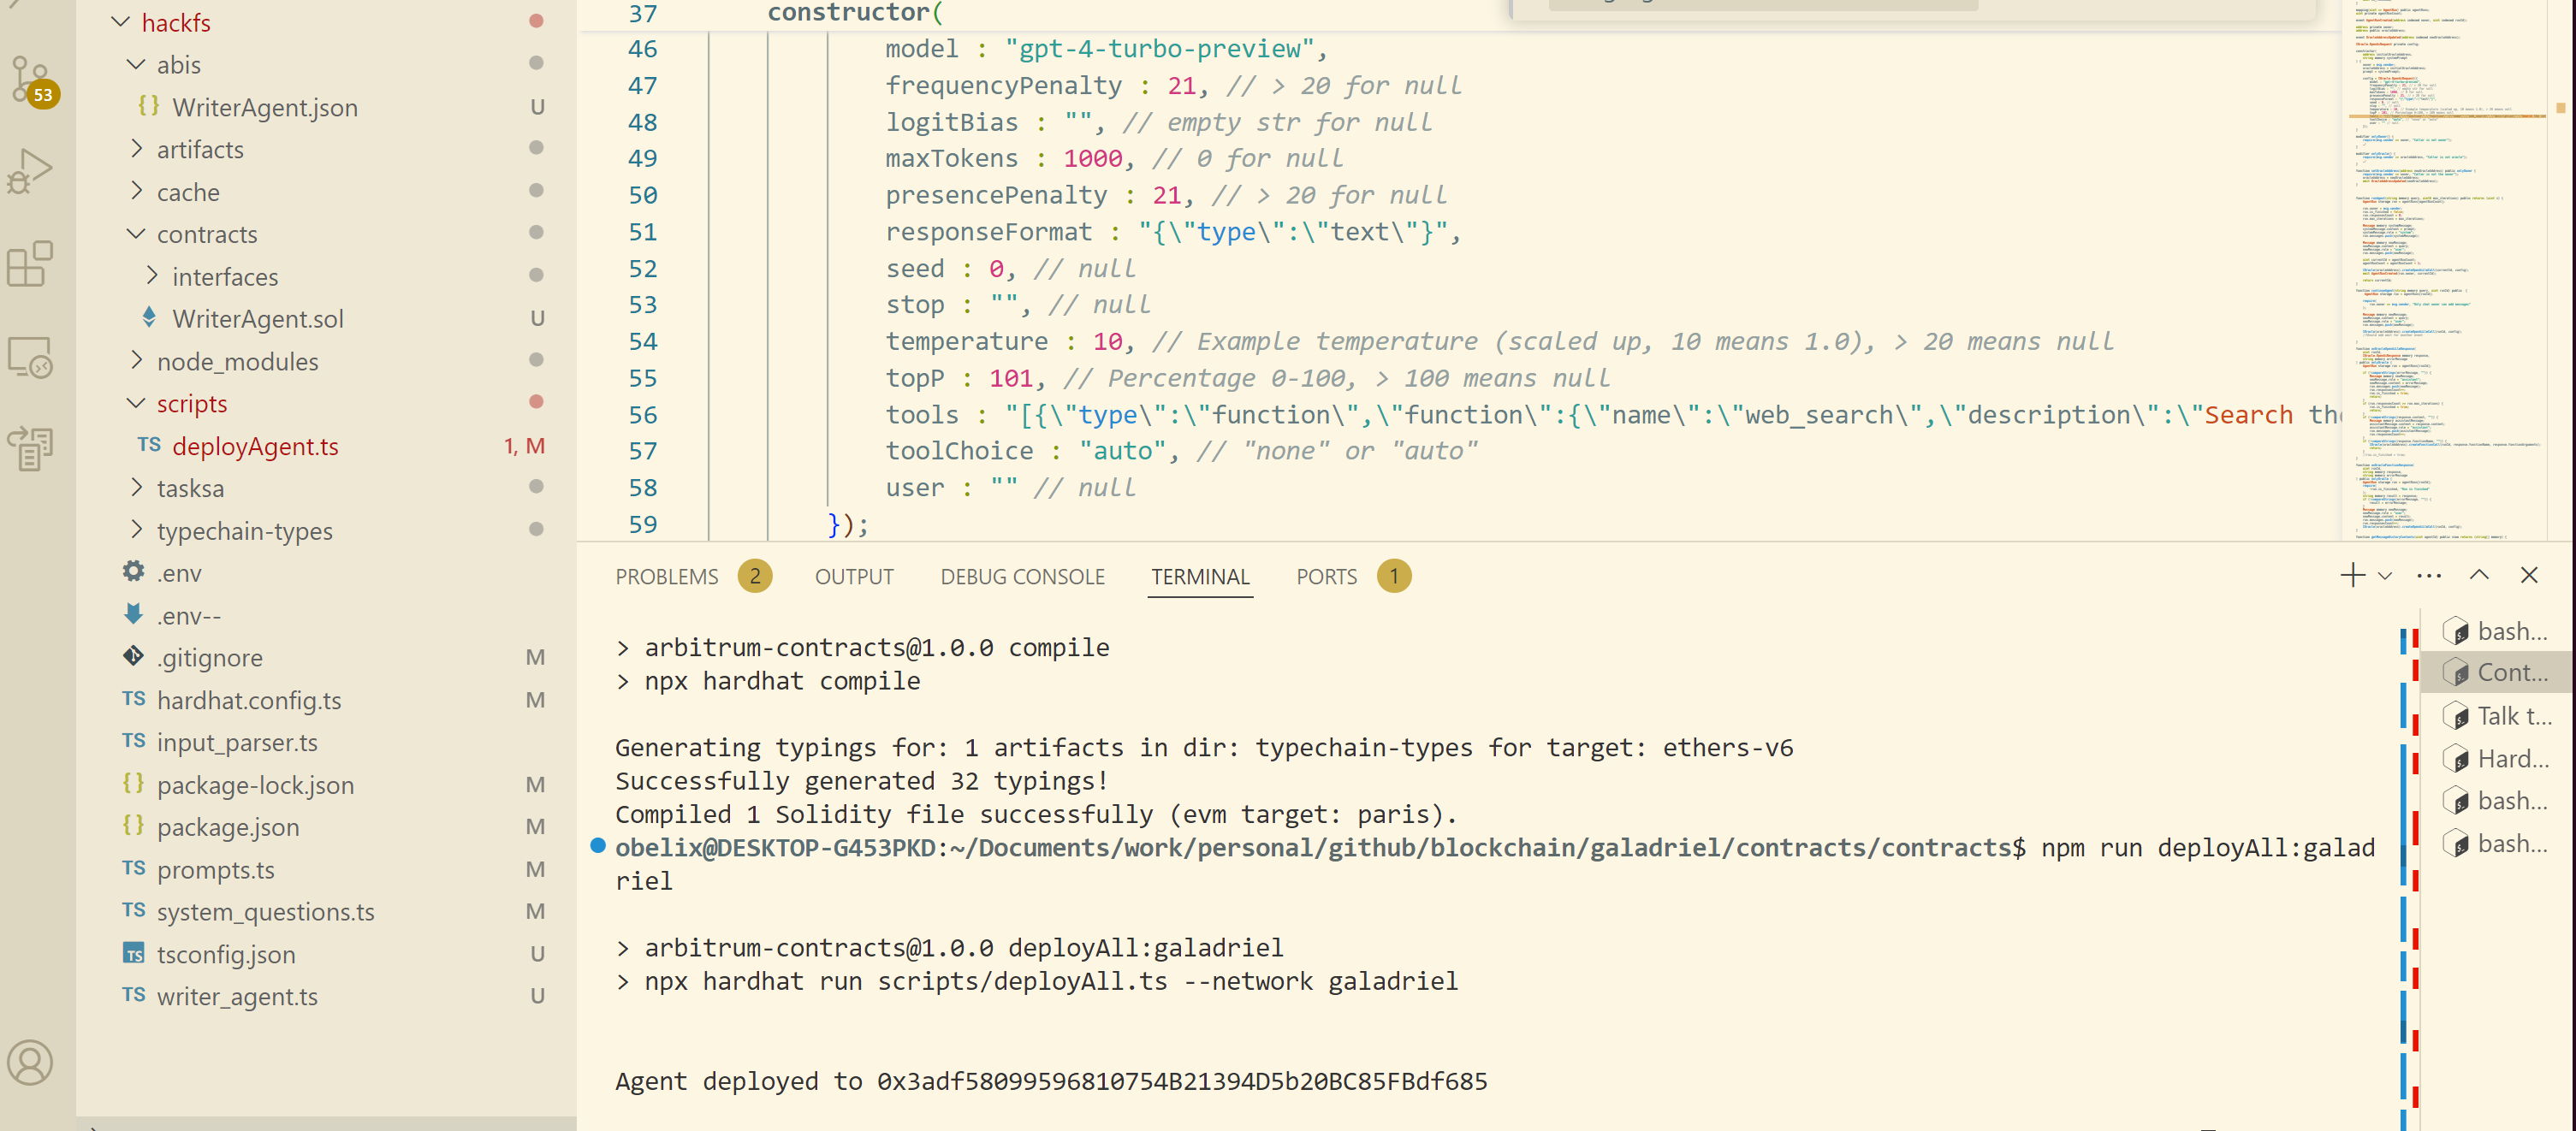
Task: Close the terminal panel
Action: coord(2529,575)
